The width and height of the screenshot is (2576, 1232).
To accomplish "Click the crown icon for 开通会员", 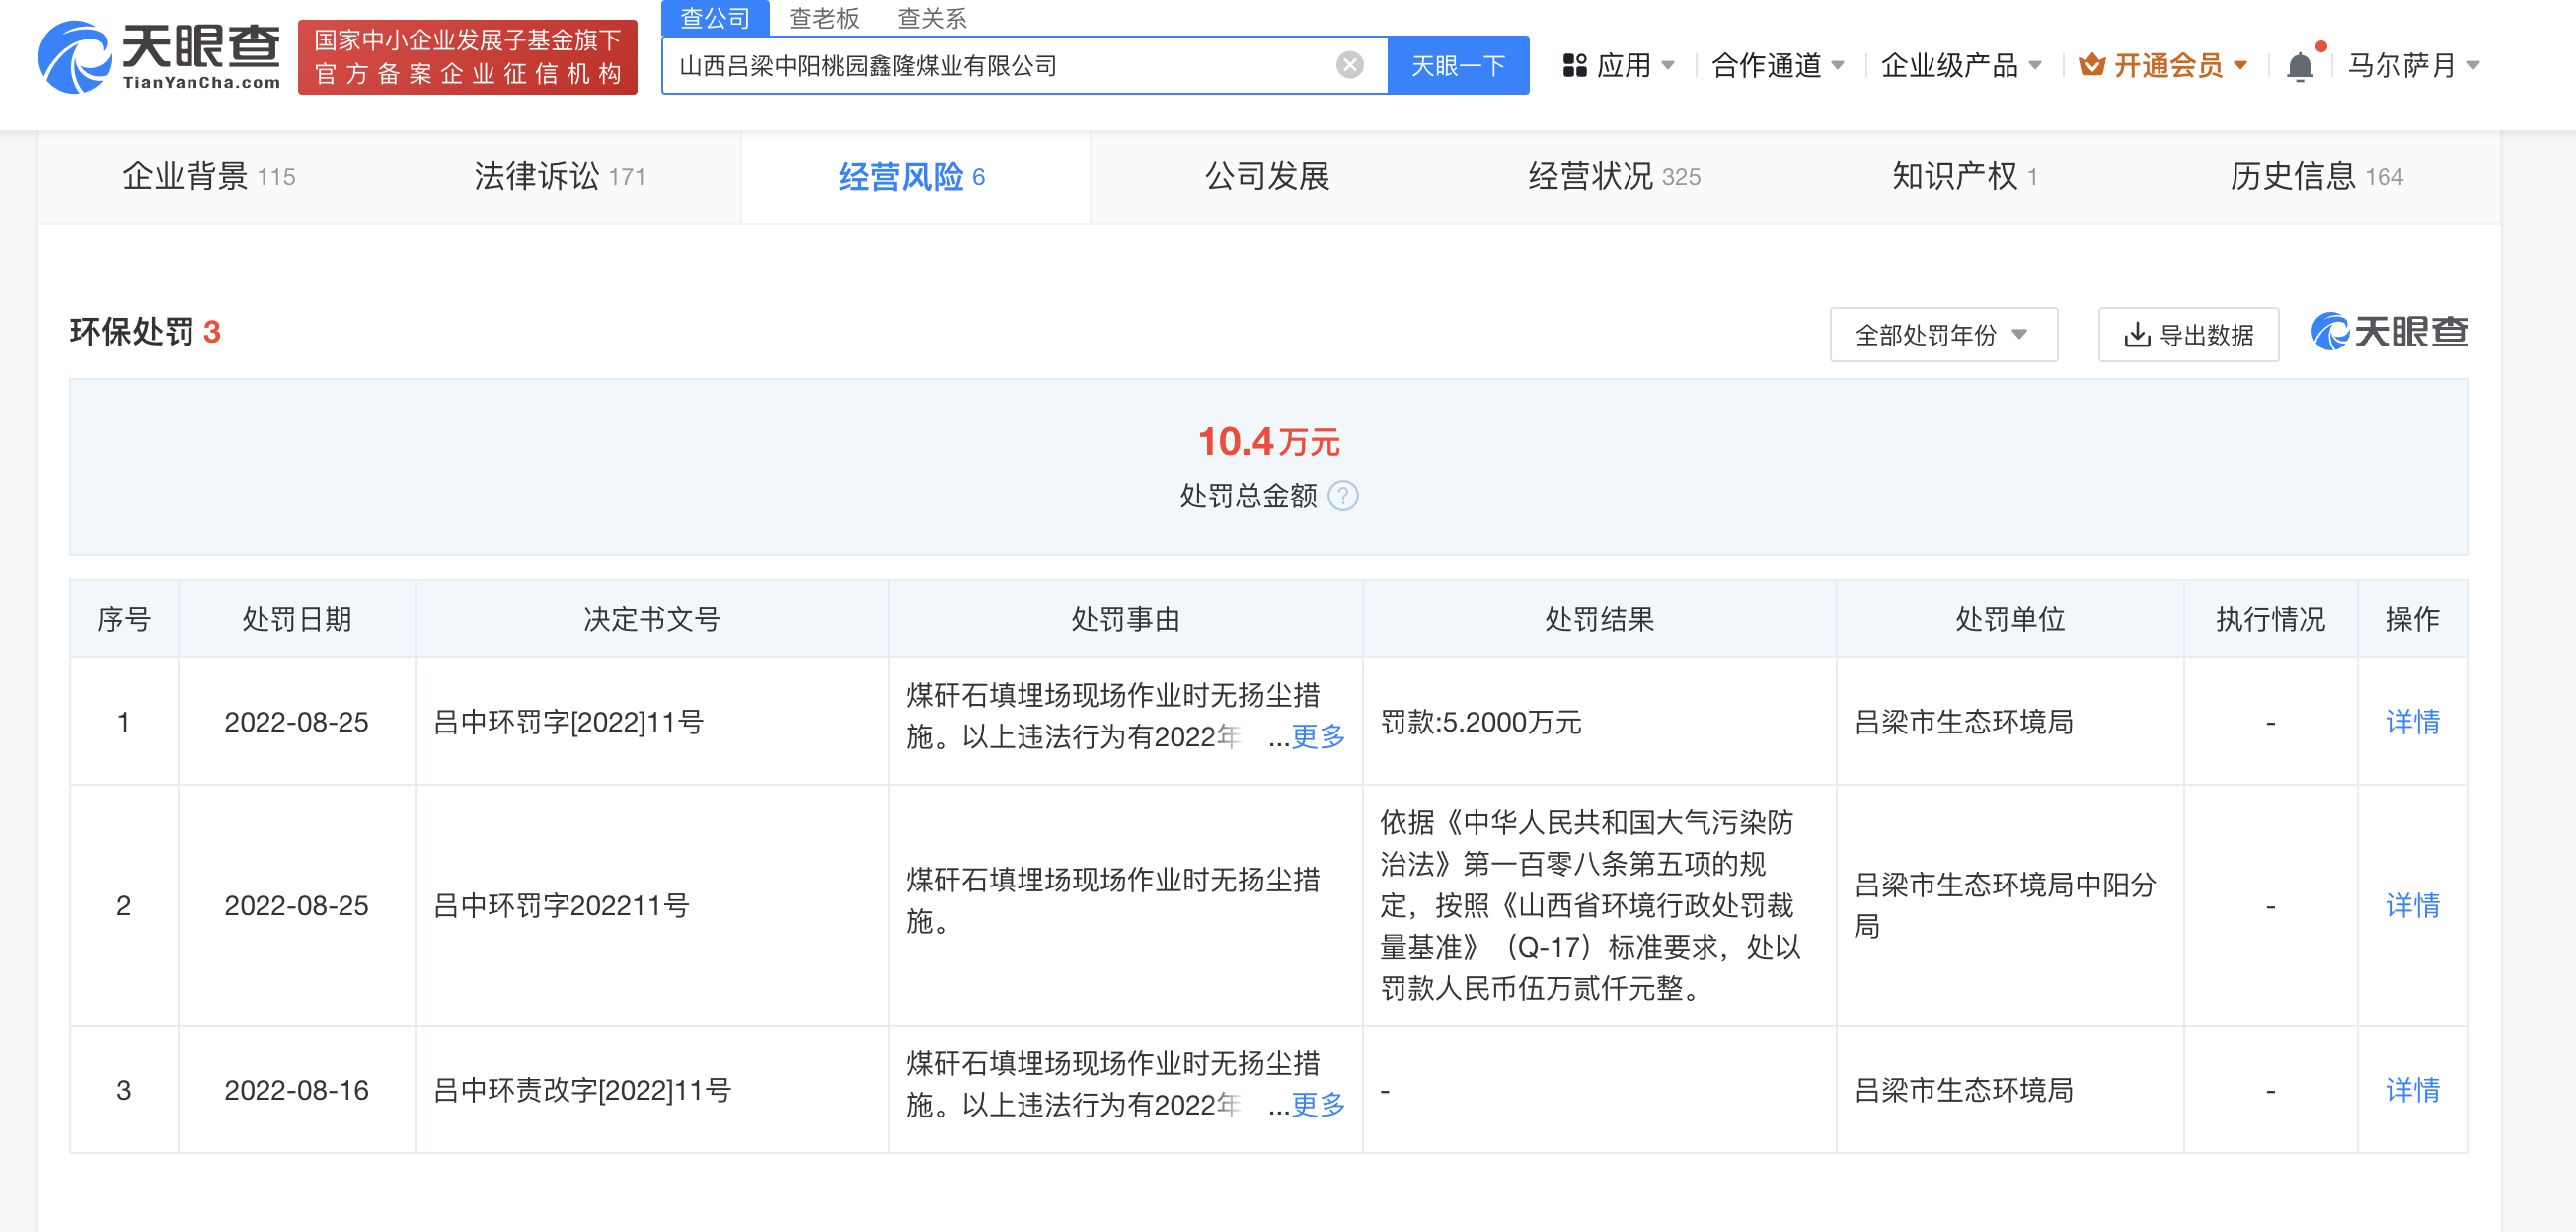I will point(2091,66).
